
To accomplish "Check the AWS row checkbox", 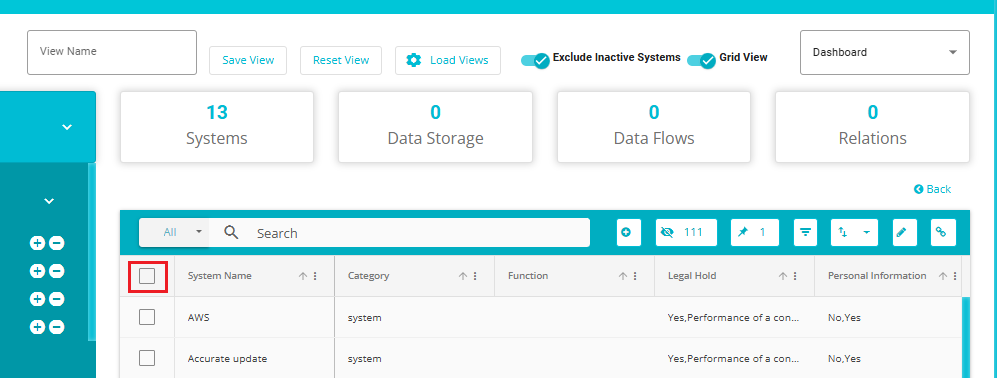I will click(x=147, y=317).
